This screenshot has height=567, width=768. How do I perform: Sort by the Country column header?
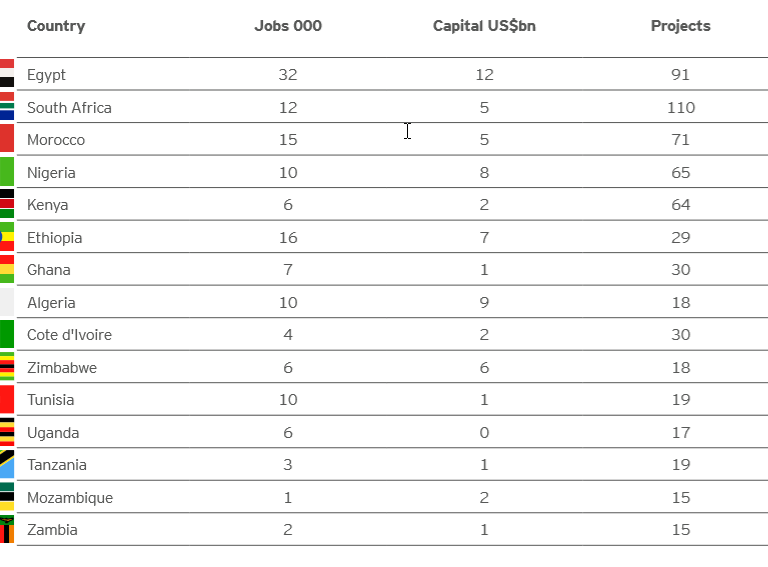click(56, 26)
